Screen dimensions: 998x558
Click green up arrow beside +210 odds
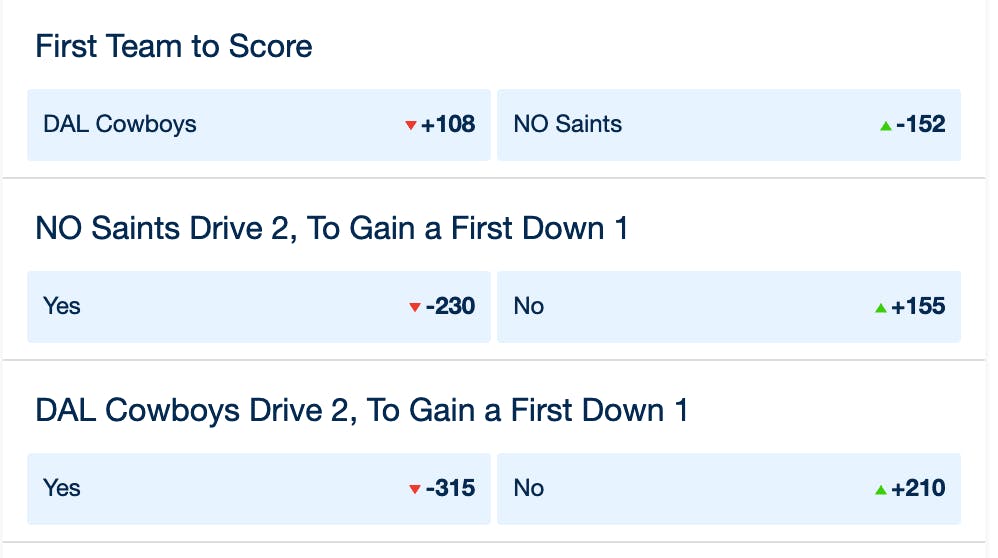coord(881,489)
